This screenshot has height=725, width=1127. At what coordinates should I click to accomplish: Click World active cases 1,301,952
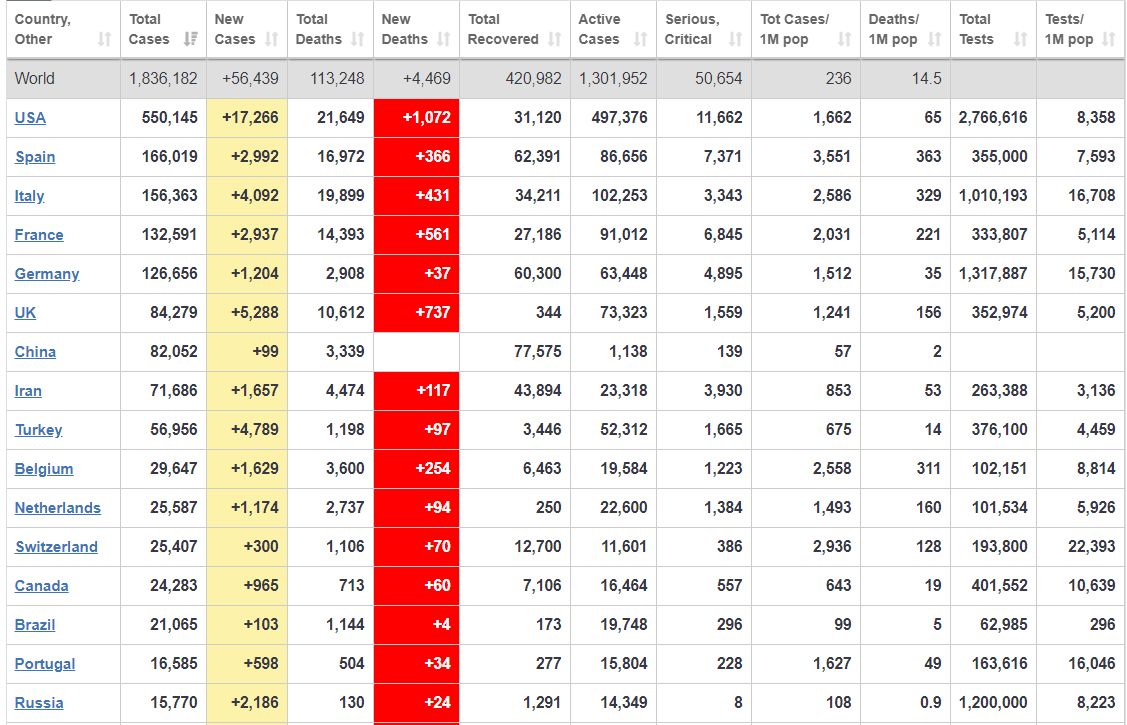coord(613,78)
